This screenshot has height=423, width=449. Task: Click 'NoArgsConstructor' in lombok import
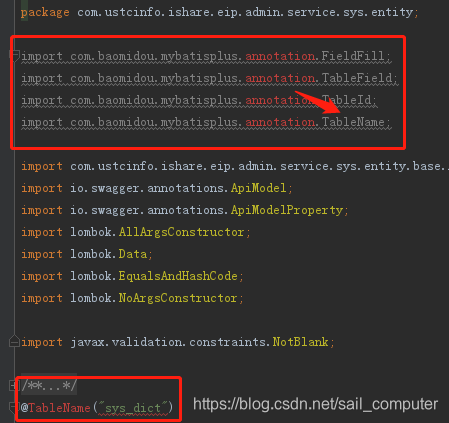pyautogui.click(x=178, y=298)
